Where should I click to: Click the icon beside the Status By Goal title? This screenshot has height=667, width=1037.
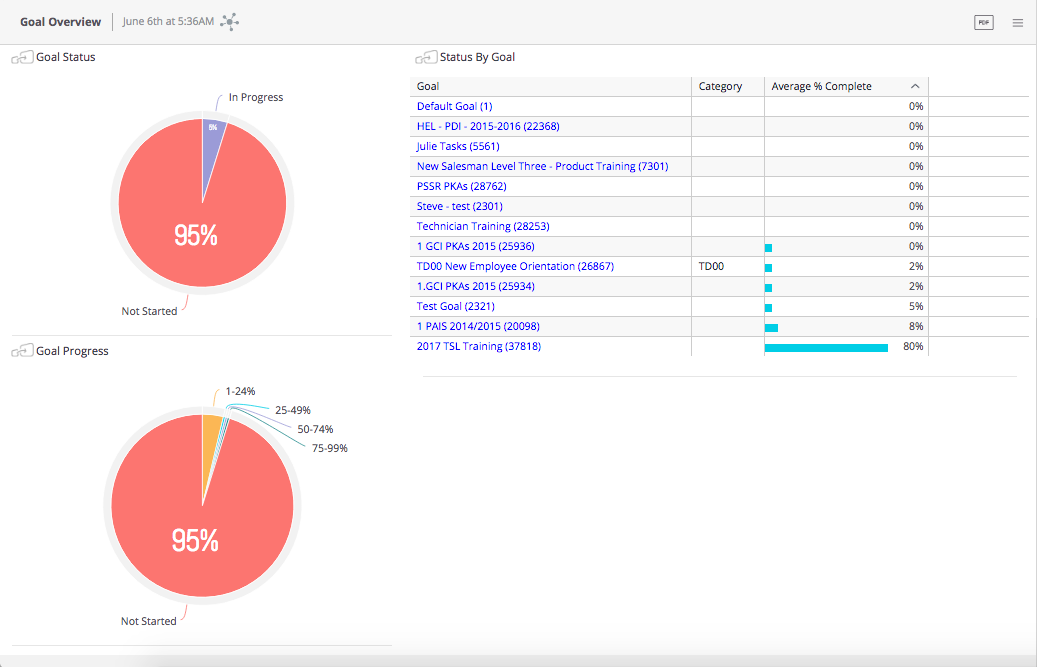[426, 58]
